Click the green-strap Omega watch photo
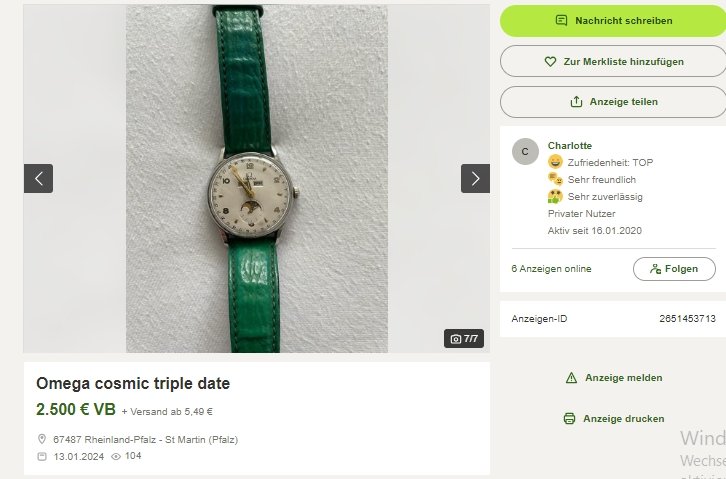 pos(257,179)
